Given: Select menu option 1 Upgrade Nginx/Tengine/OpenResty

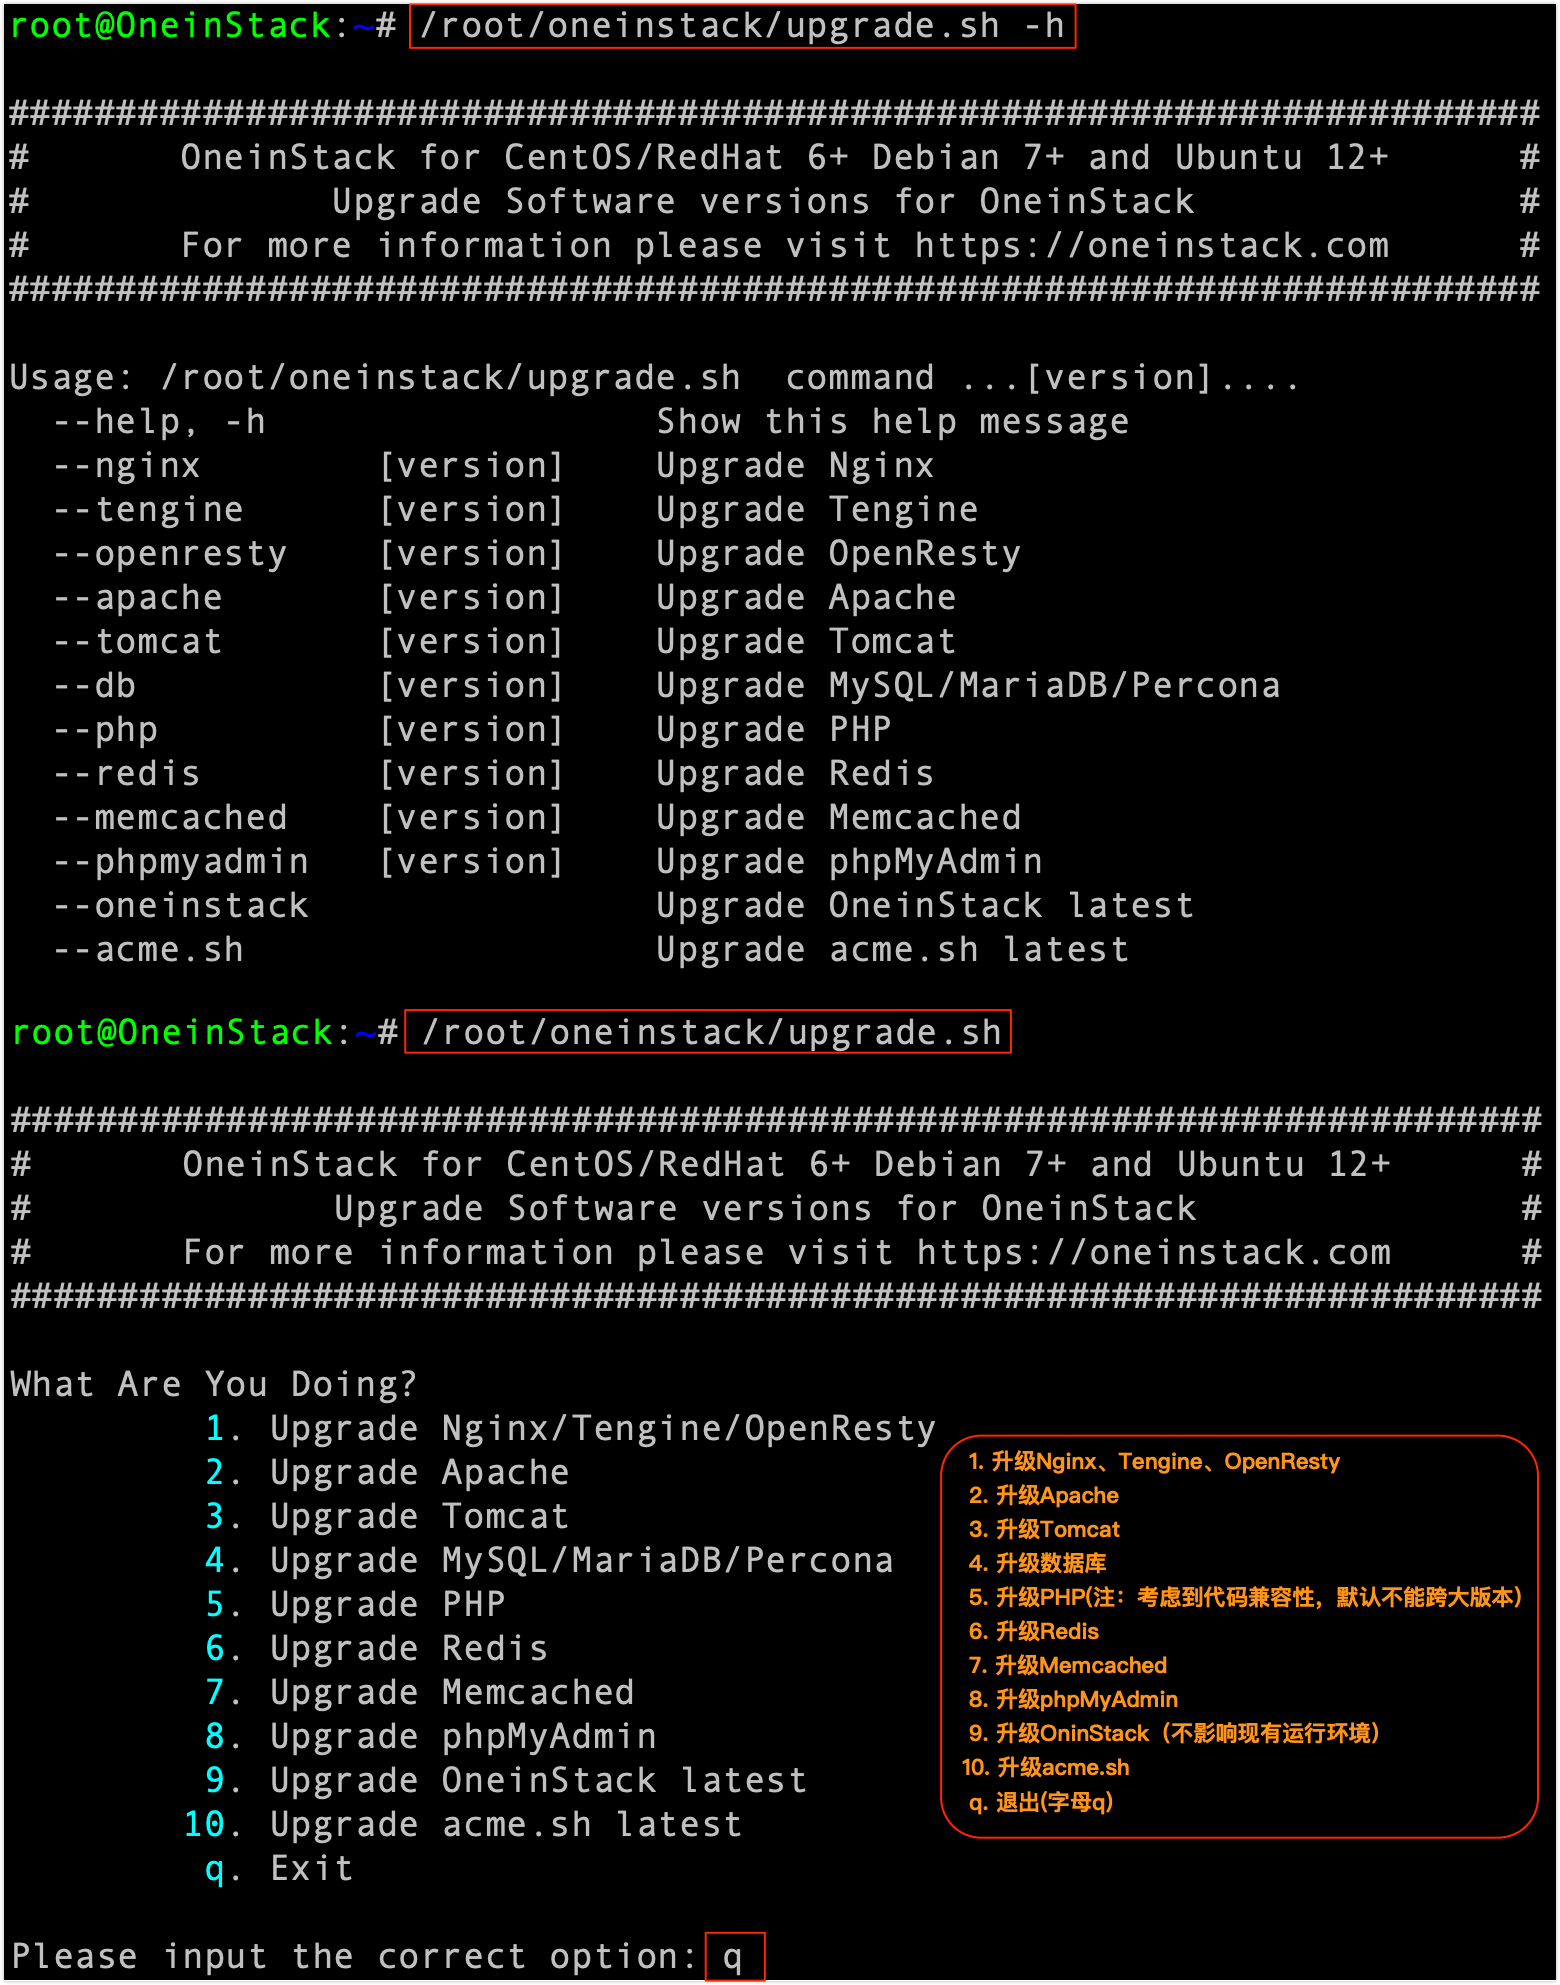Looking at the screenshot, I should tap(570, 1428).
